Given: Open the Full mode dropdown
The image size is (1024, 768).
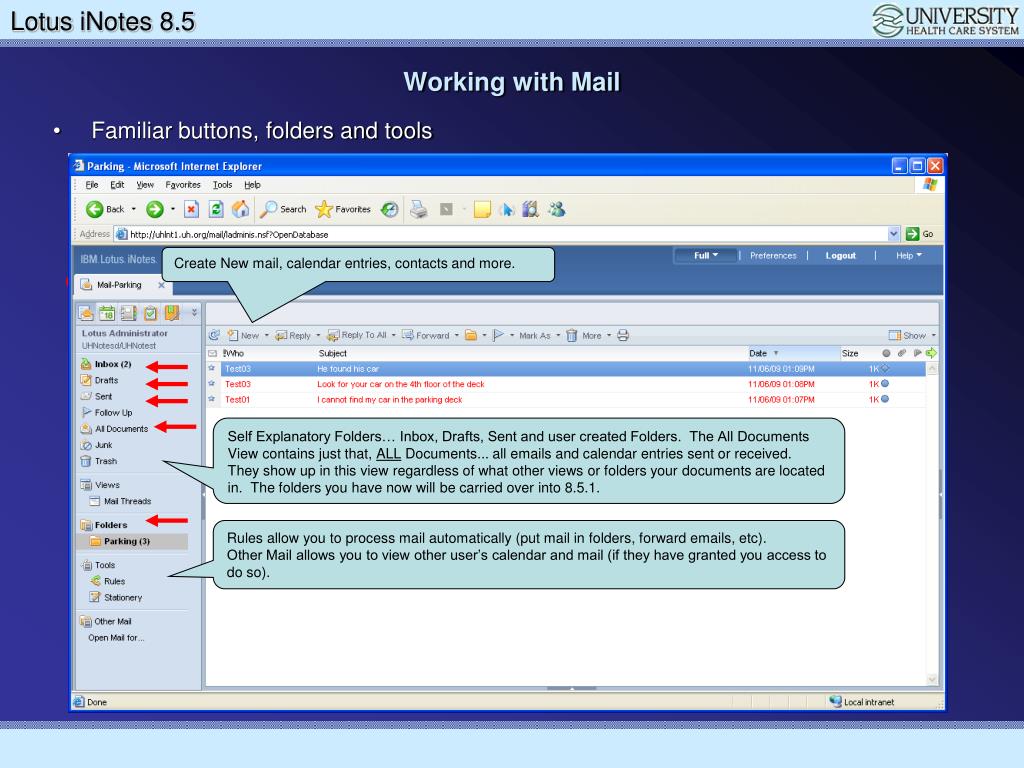Looking at the screenshot, I should 706,255.
